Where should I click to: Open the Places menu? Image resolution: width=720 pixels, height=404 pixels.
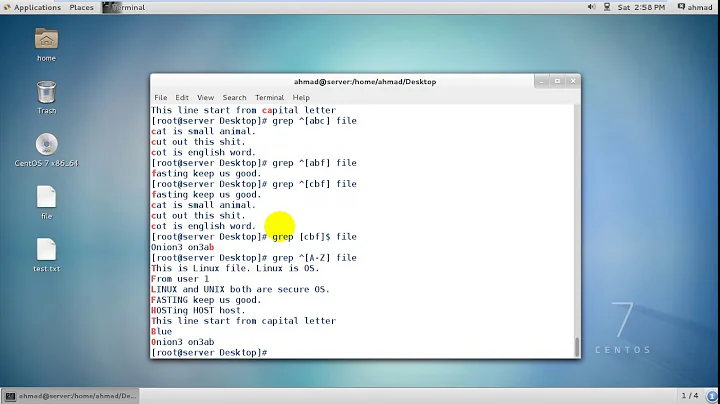(81, 7)
